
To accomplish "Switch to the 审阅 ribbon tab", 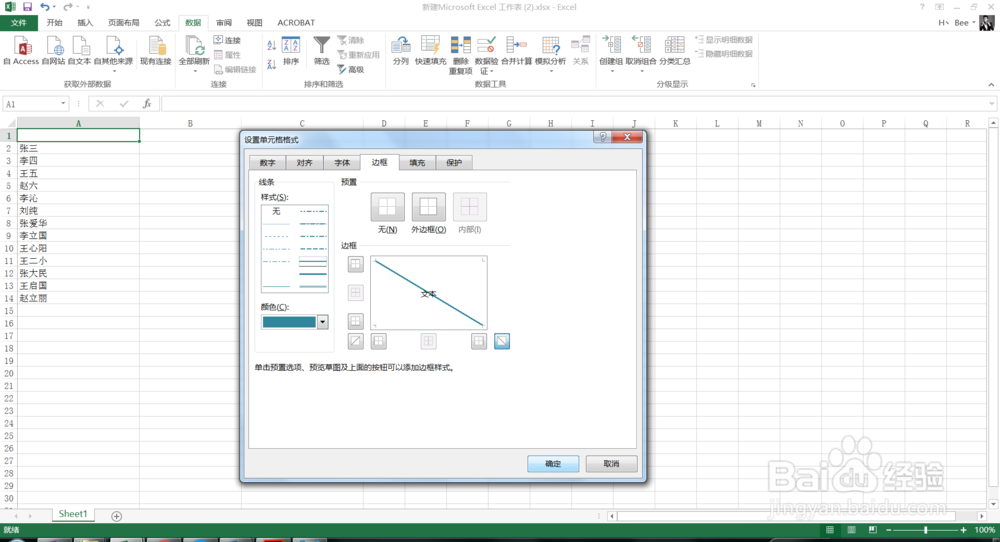I will coord(224,23).
